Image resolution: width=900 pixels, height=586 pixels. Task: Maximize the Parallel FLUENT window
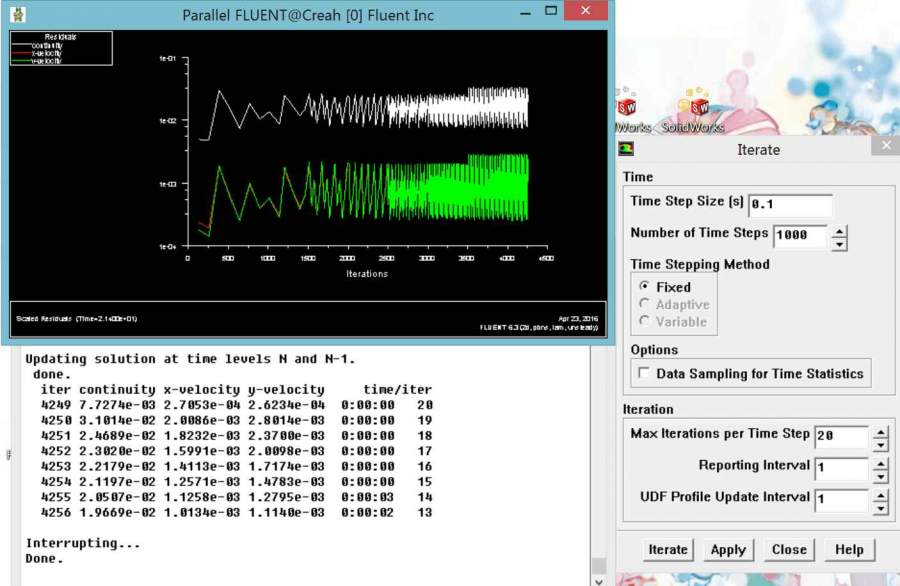click(x=551, y=11)
